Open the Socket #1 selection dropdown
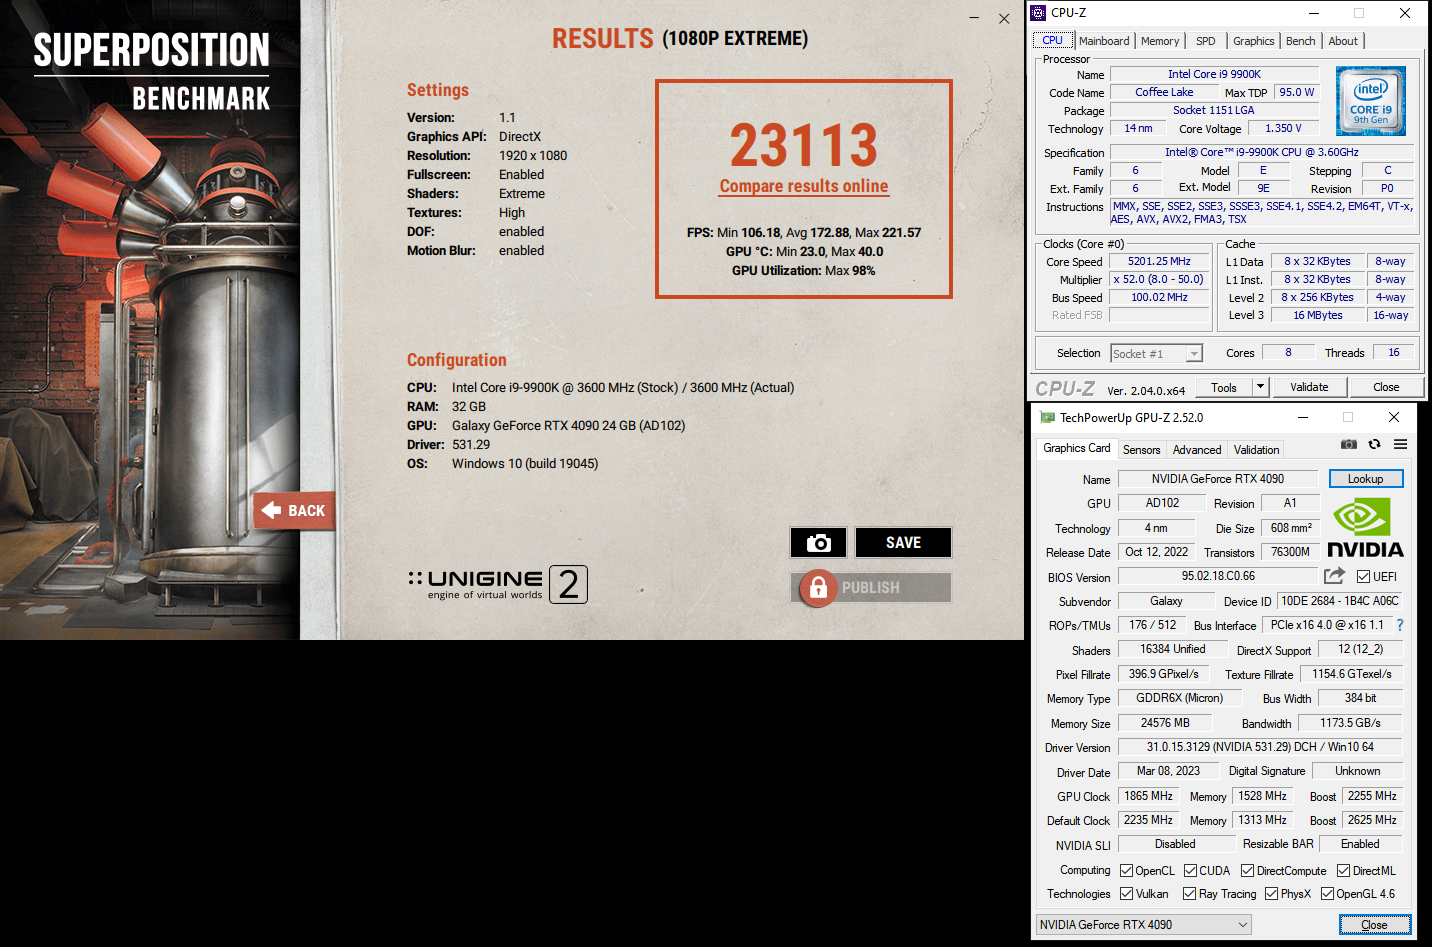The height and width of the screenshot is (947, 1432). tap(1156, 354)
